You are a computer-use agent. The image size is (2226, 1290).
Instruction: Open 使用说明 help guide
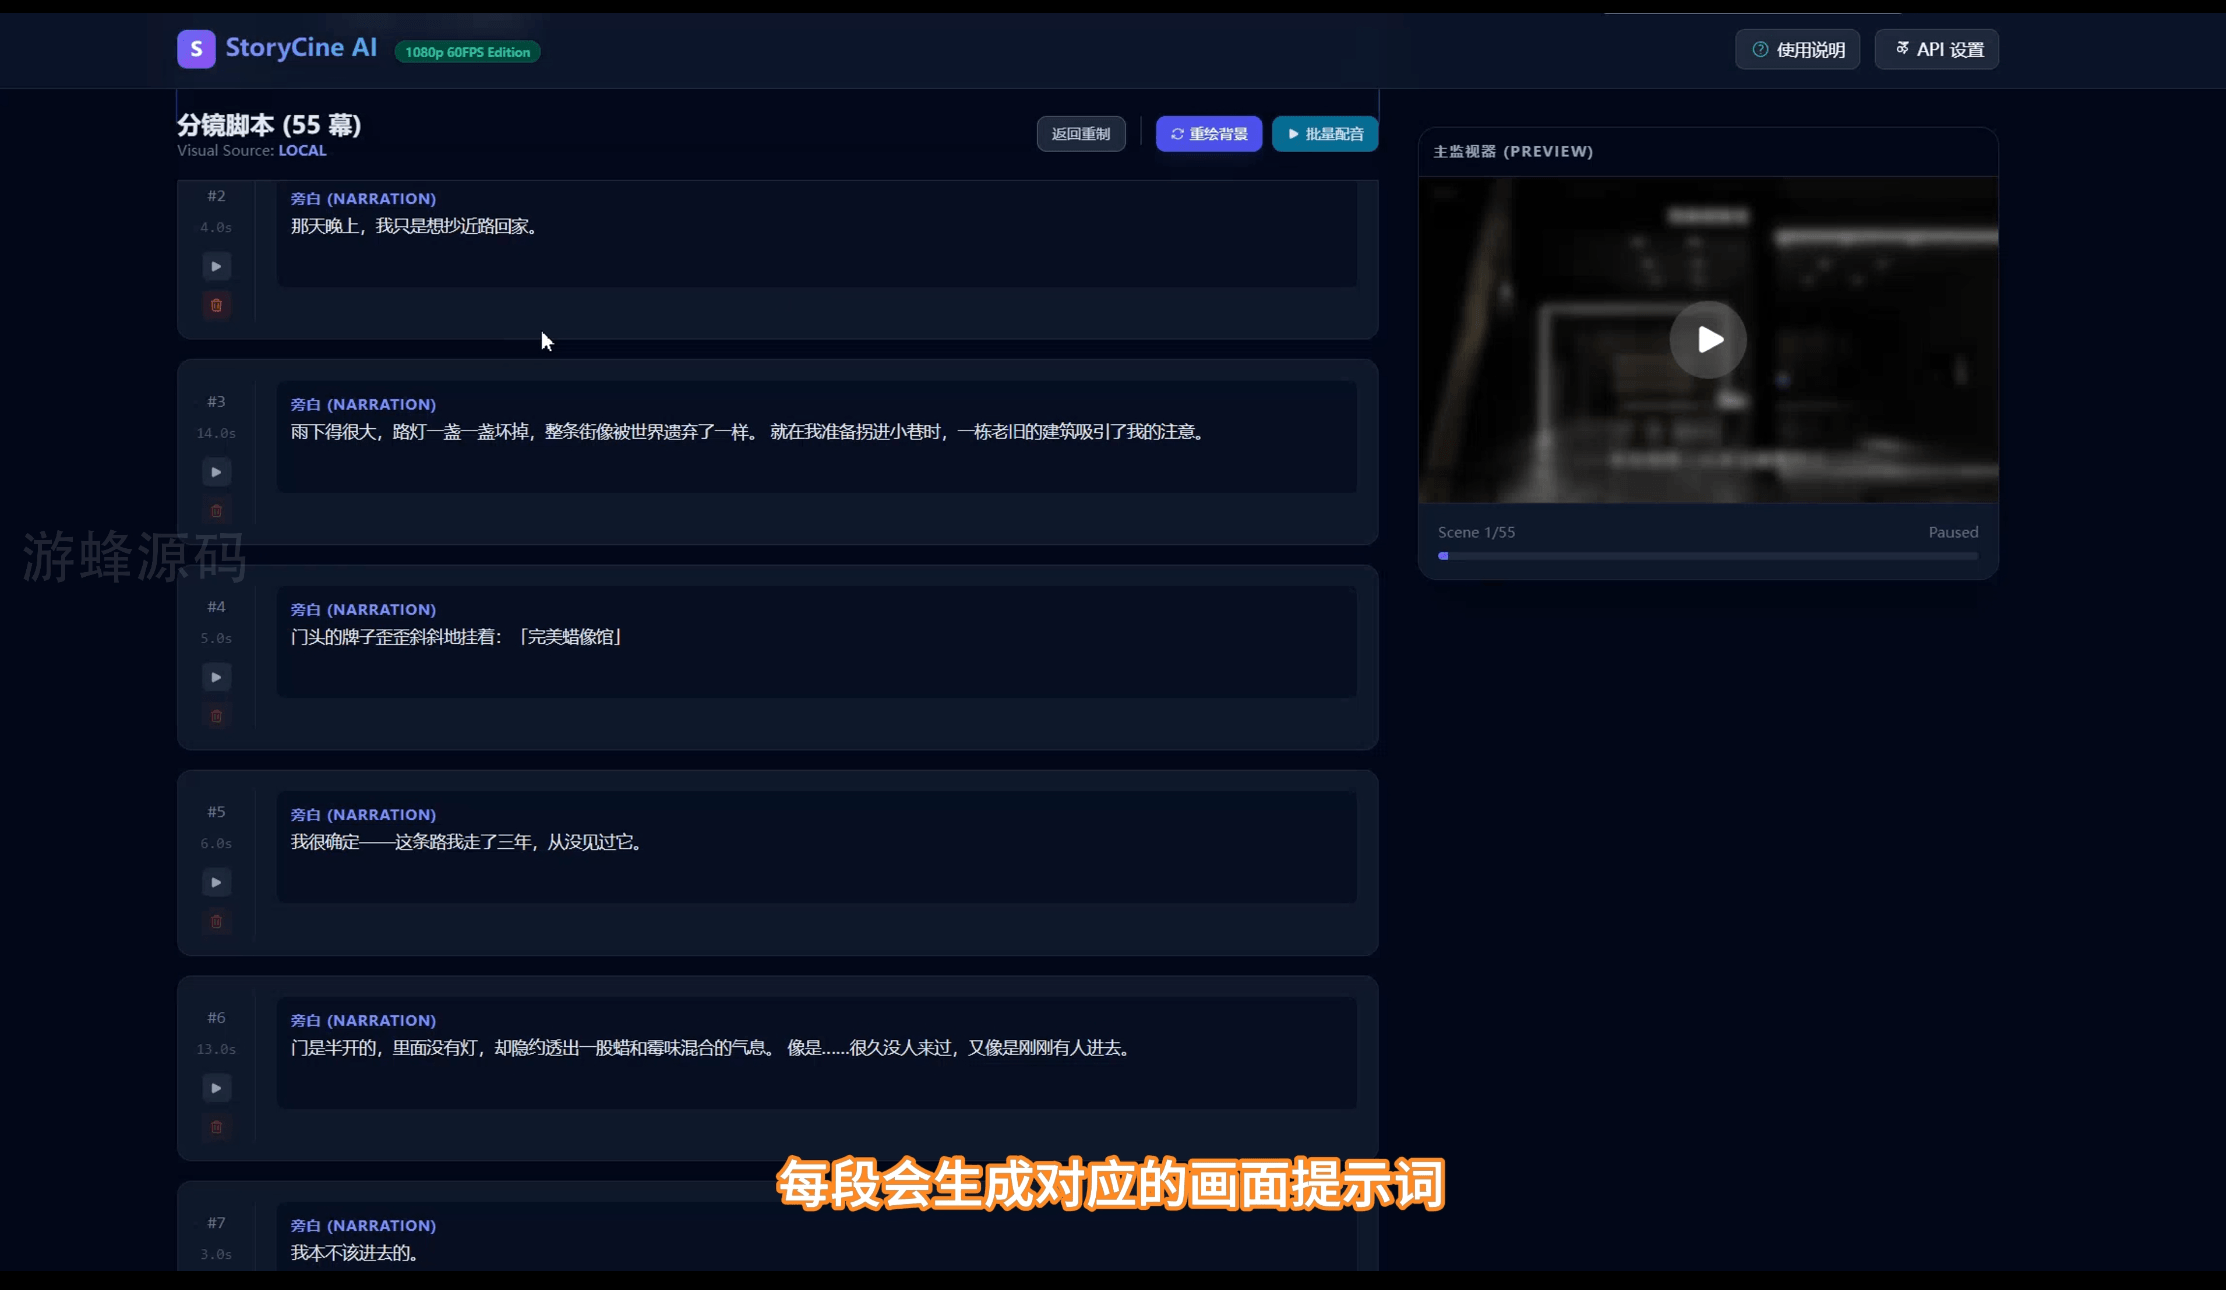[x=1797, y=49]
